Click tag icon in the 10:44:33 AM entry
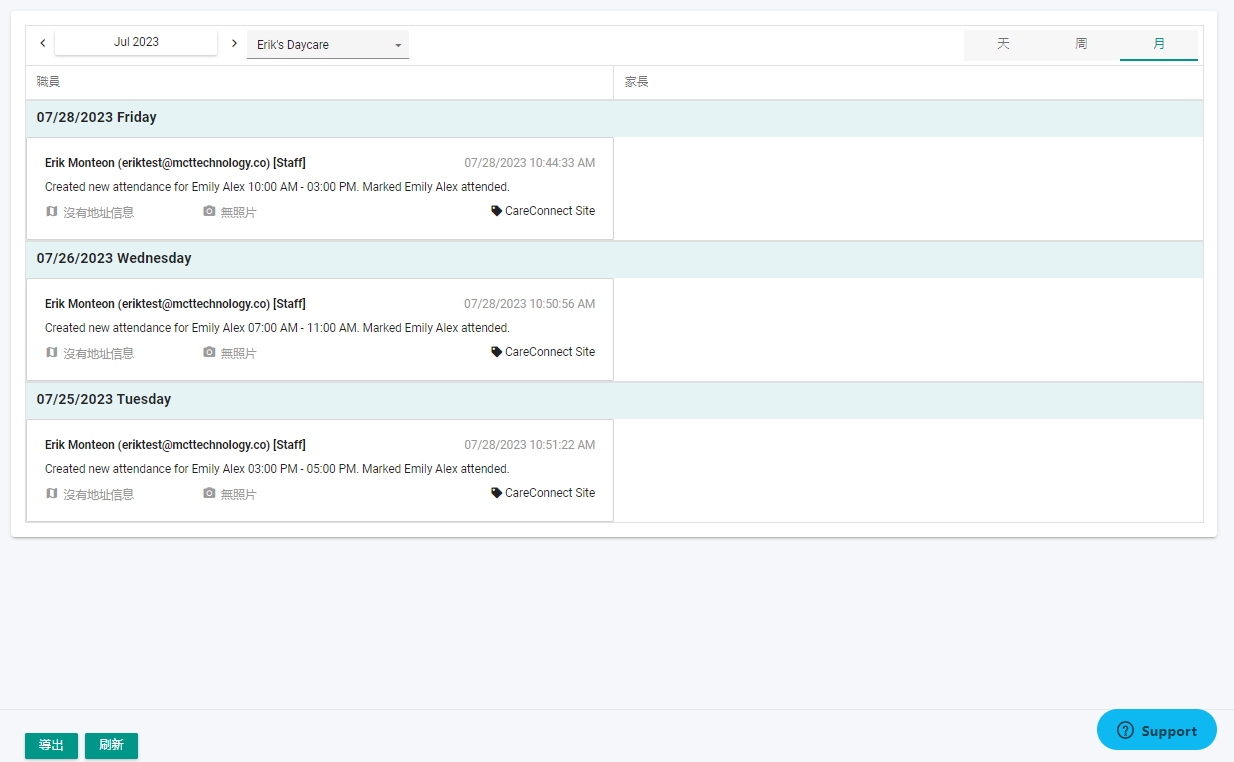This screenshot has width=1234, height=762. (x=496, y=212)
